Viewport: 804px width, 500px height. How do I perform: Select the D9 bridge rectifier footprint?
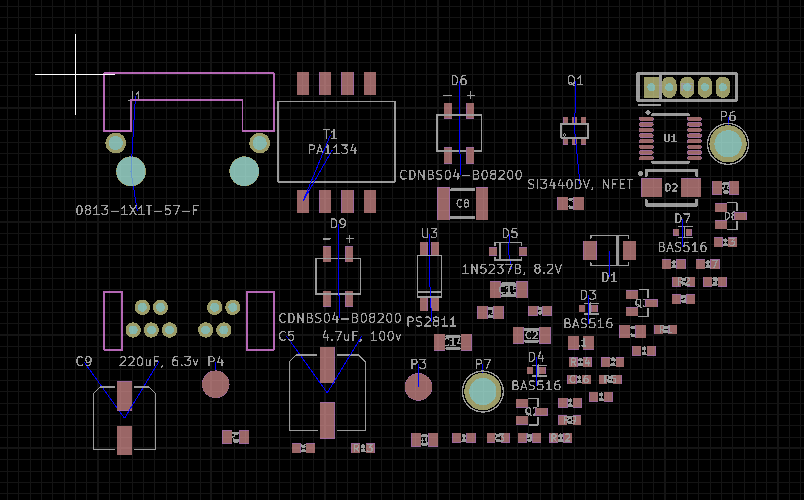(x=338, y=275)
